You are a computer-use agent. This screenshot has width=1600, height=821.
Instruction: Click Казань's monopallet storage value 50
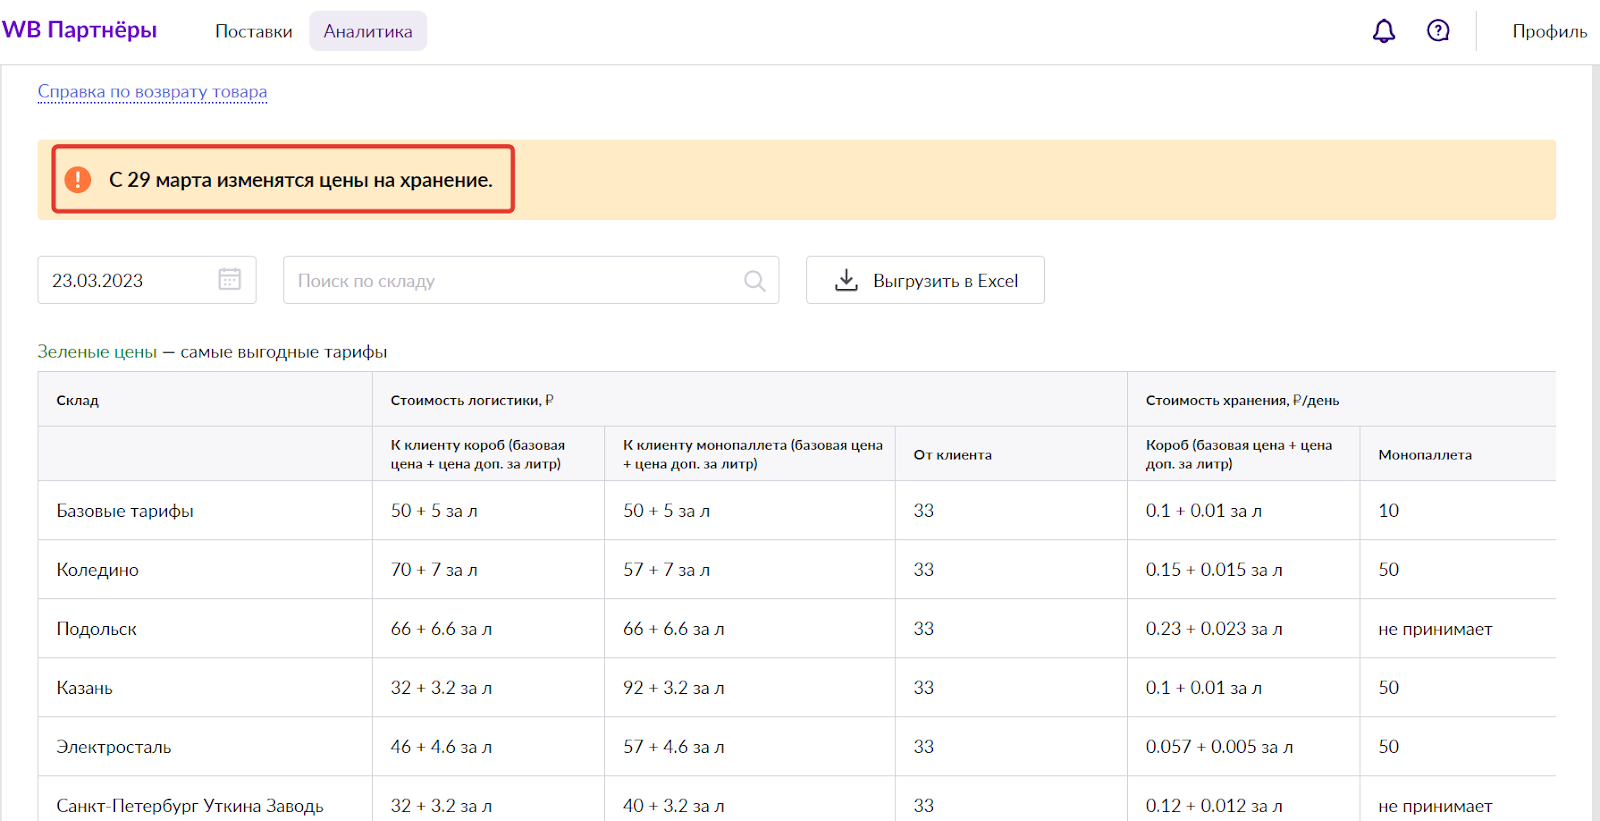coord(1389,688)
